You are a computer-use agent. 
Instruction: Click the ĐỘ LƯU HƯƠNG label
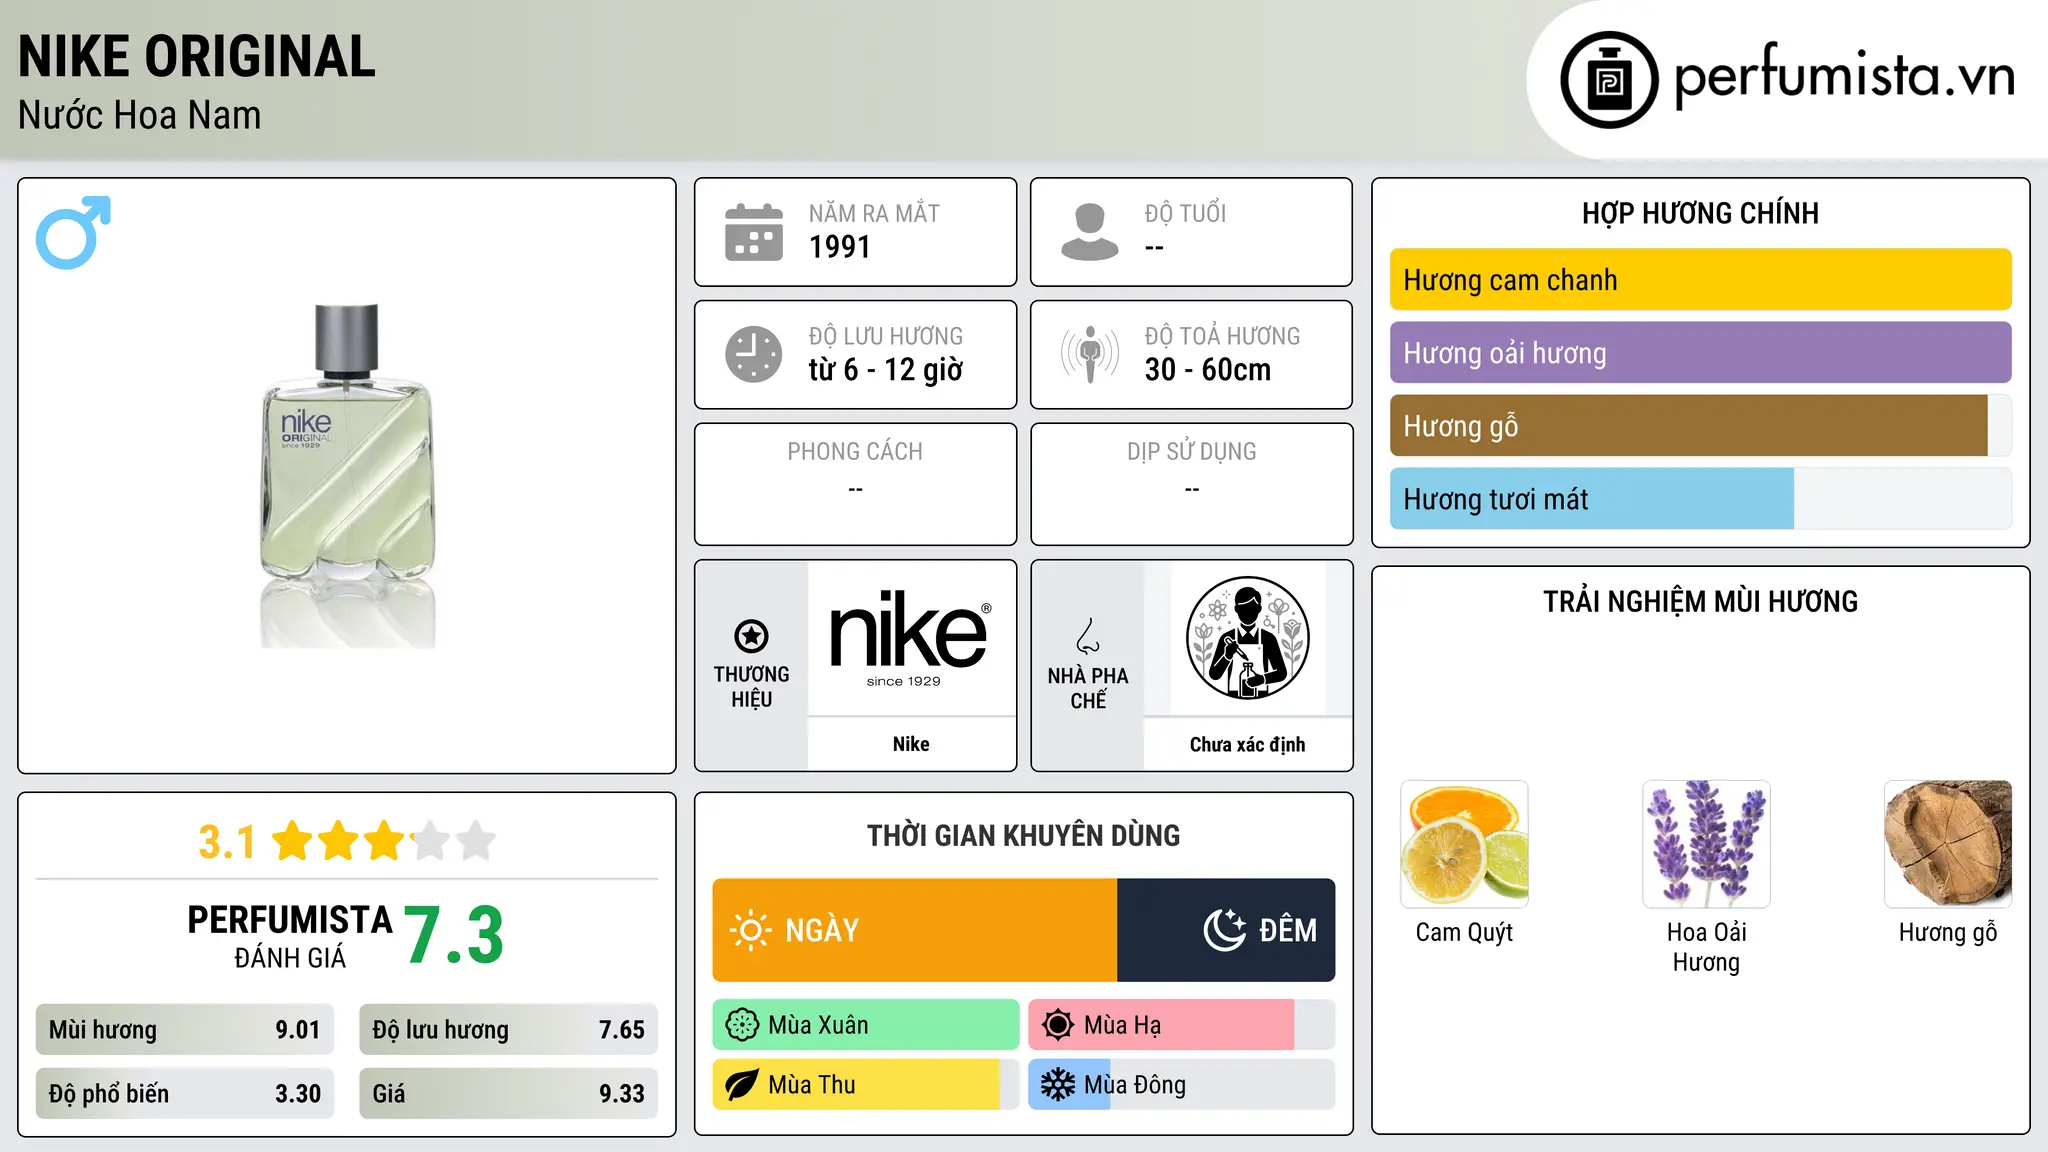click(x=886, y=336)
